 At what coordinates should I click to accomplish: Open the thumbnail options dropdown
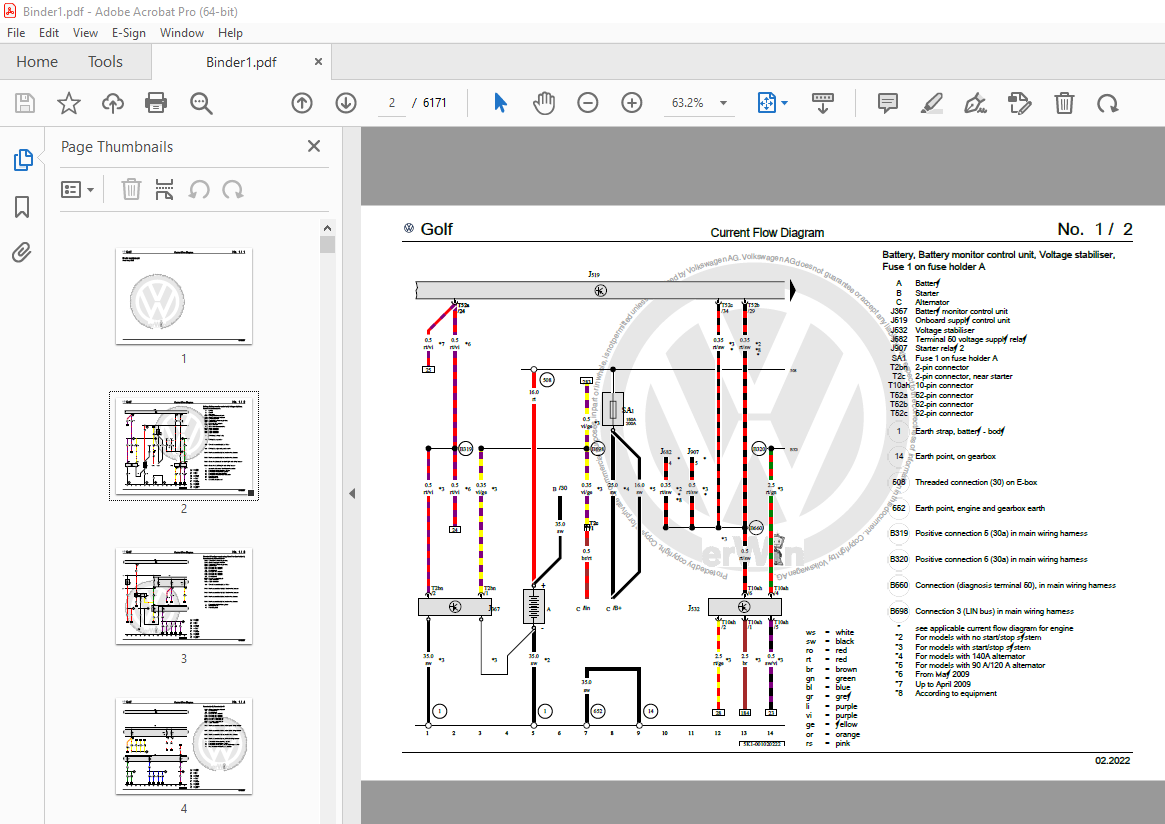(77, 189)
